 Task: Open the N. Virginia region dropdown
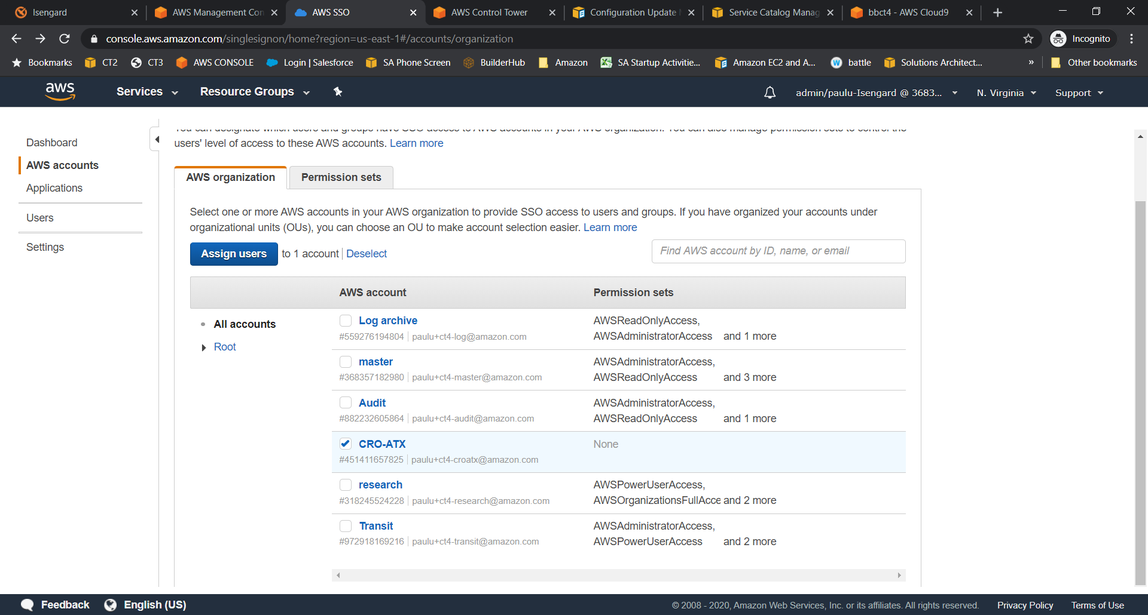coord(1006,92)
